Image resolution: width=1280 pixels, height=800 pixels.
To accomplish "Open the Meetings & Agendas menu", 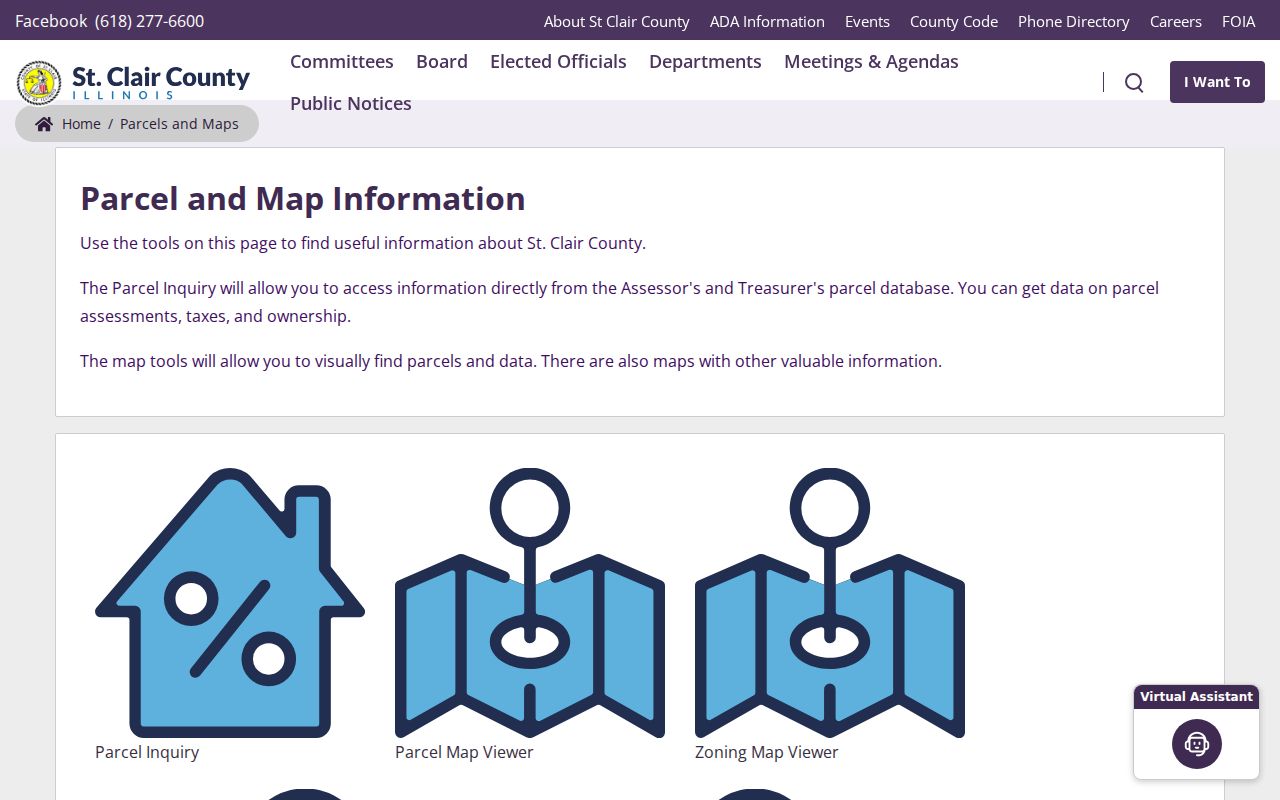I will tap(871, 61).
